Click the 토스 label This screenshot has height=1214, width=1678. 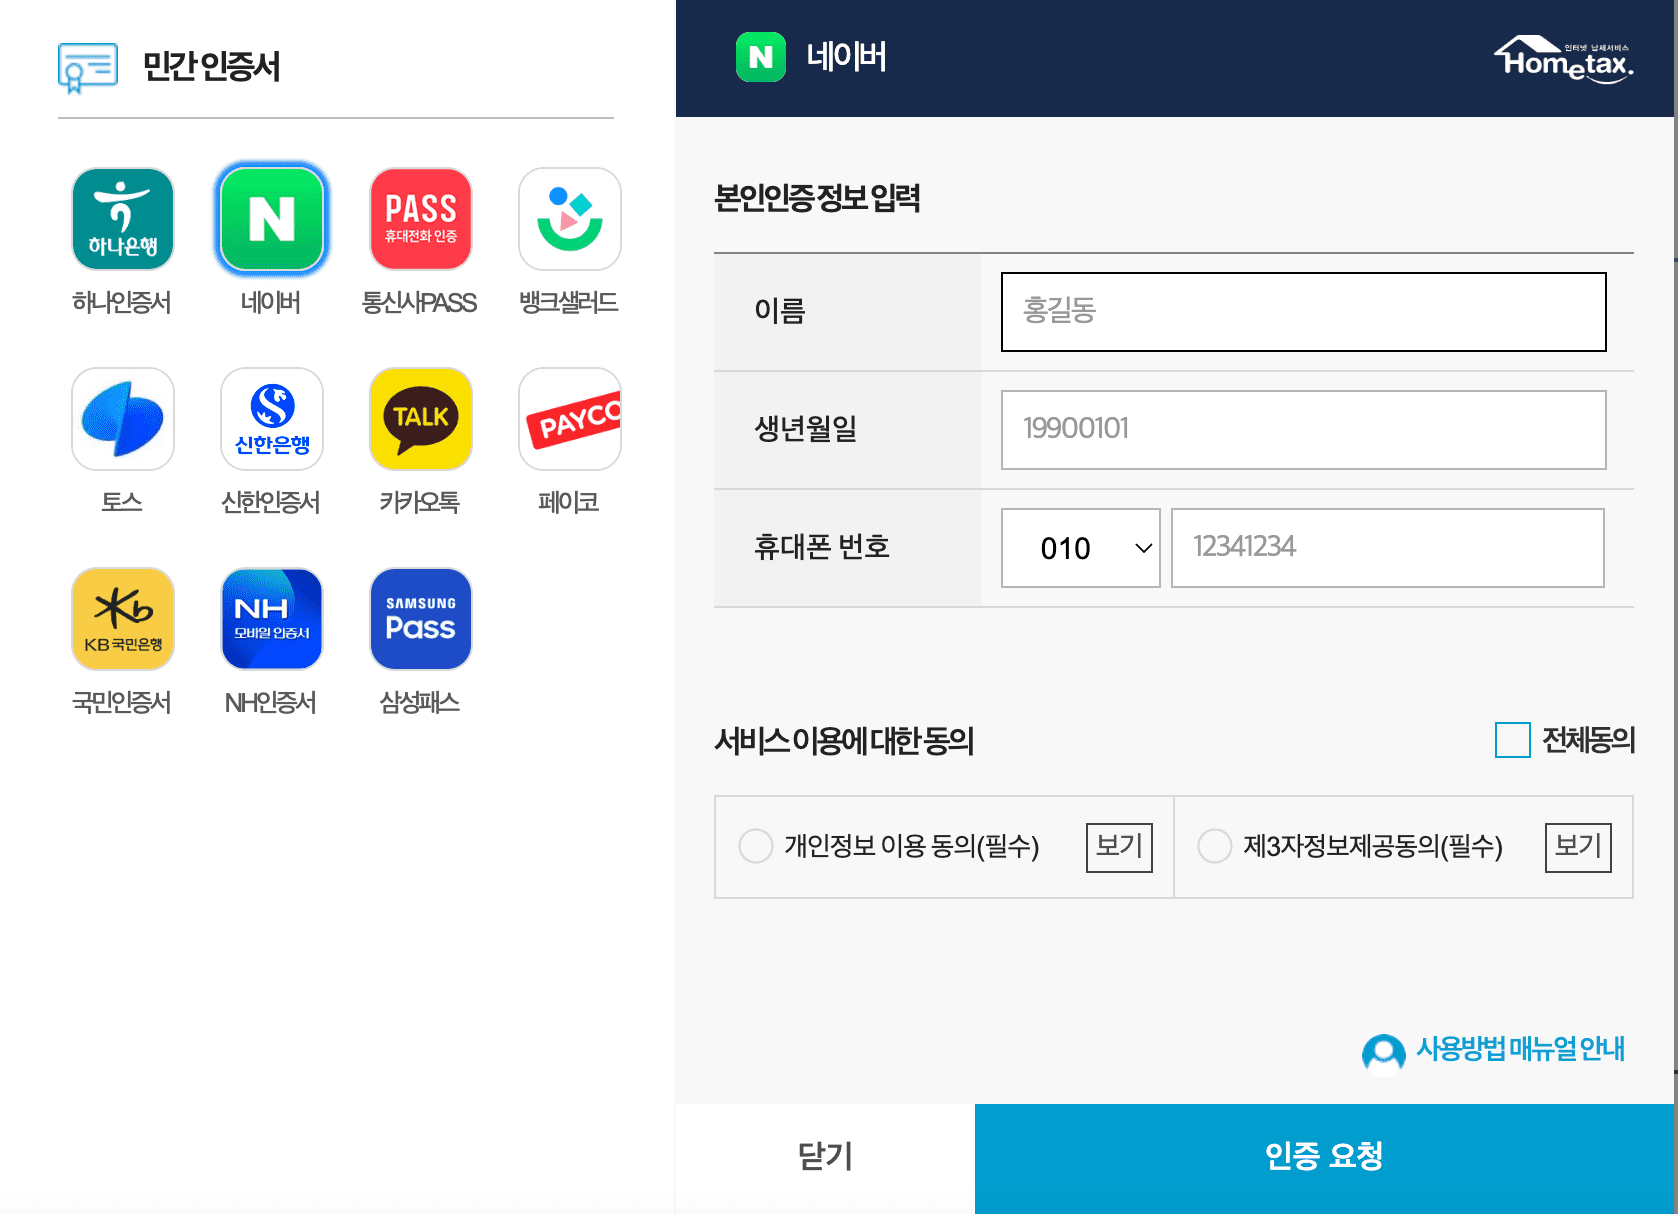coord(122,503)
